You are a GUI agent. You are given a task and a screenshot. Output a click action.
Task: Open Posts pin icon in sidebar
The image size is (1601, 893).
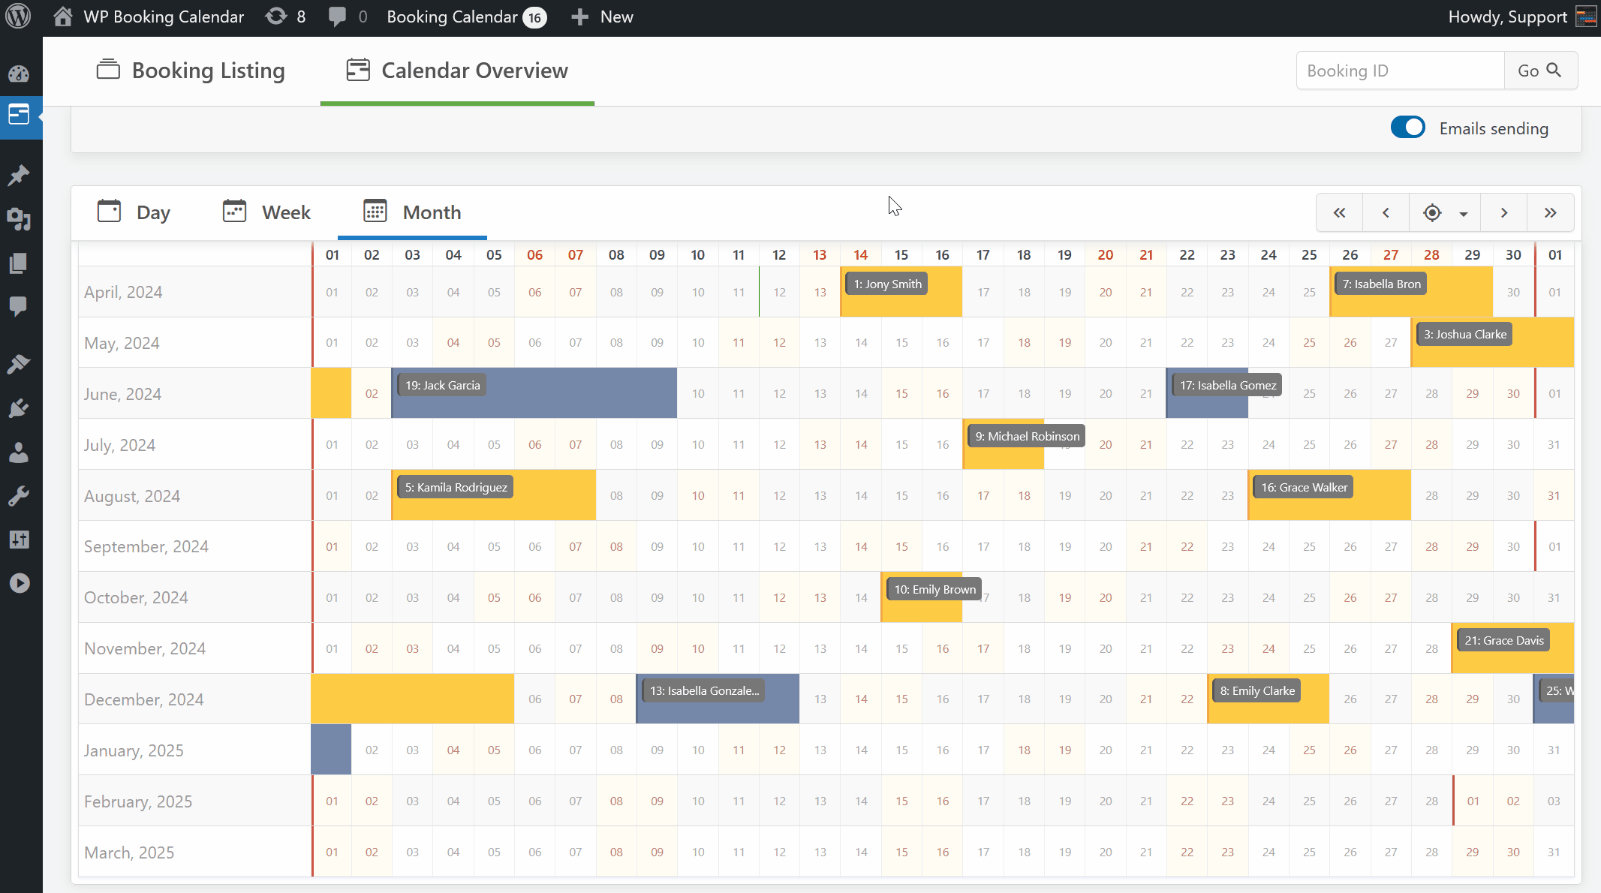point(19,175)
